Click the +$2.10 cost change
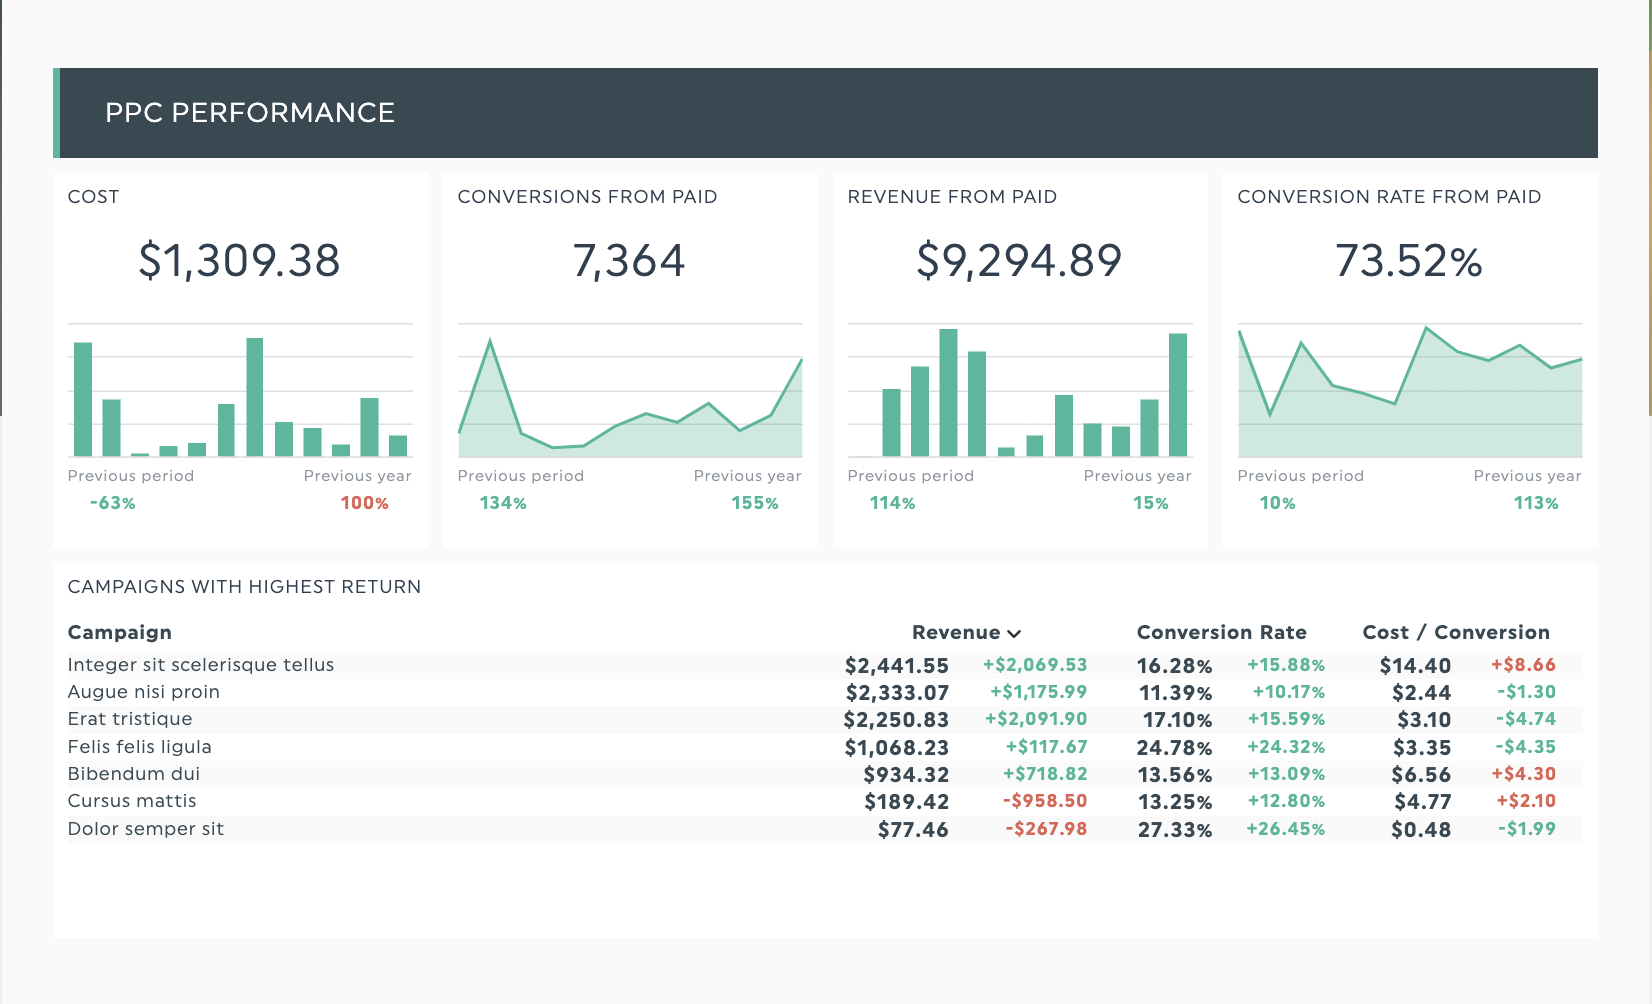The height and width of the screenshot is (1004, 1652). (x=1526, y=801)
